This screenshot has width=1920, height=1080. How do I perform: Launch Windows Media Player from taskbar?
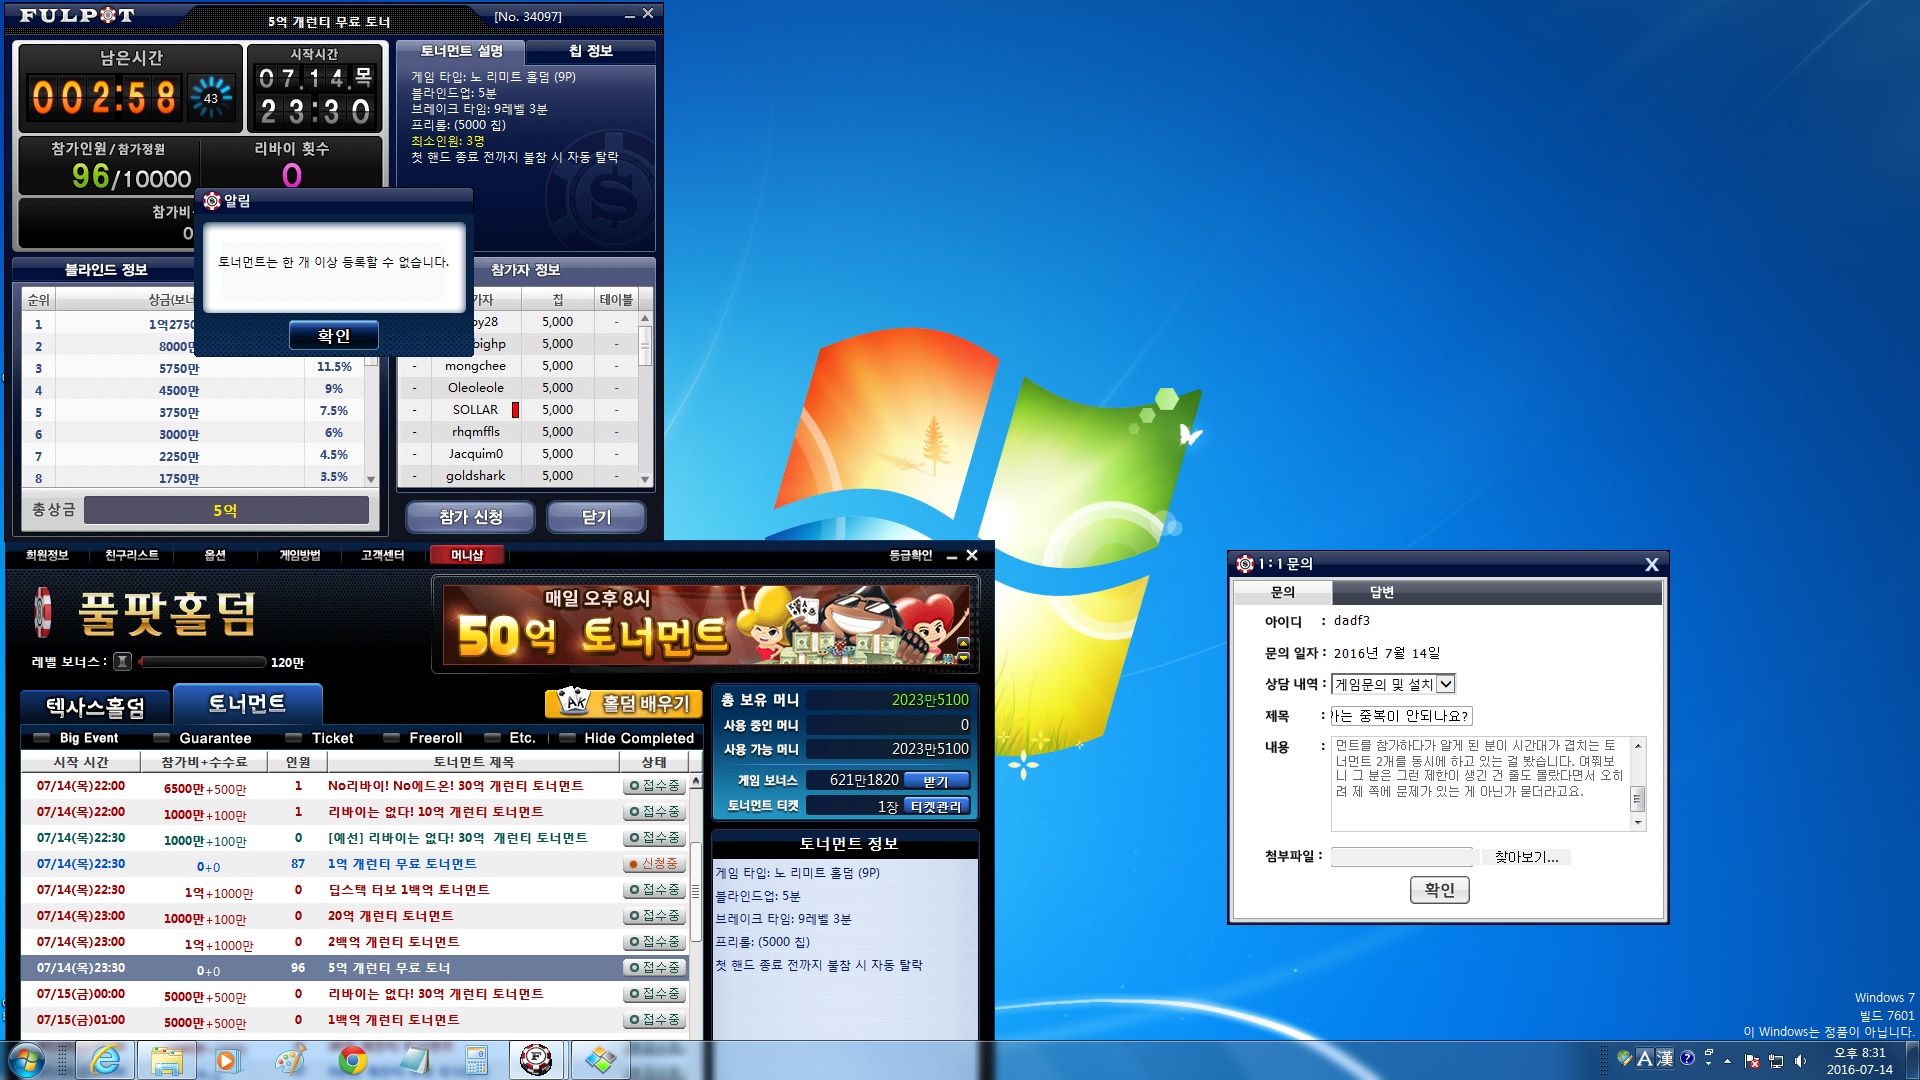click(228, 1060)
